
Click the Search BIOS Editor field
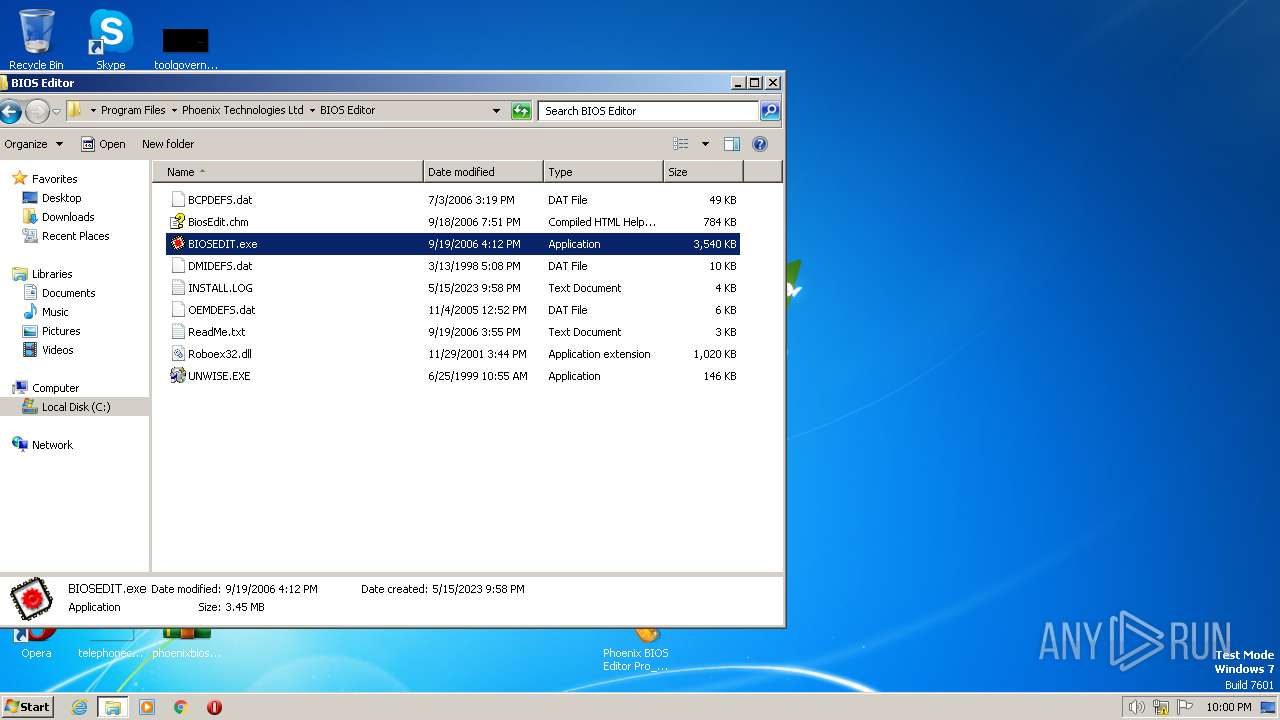point(648,111)
